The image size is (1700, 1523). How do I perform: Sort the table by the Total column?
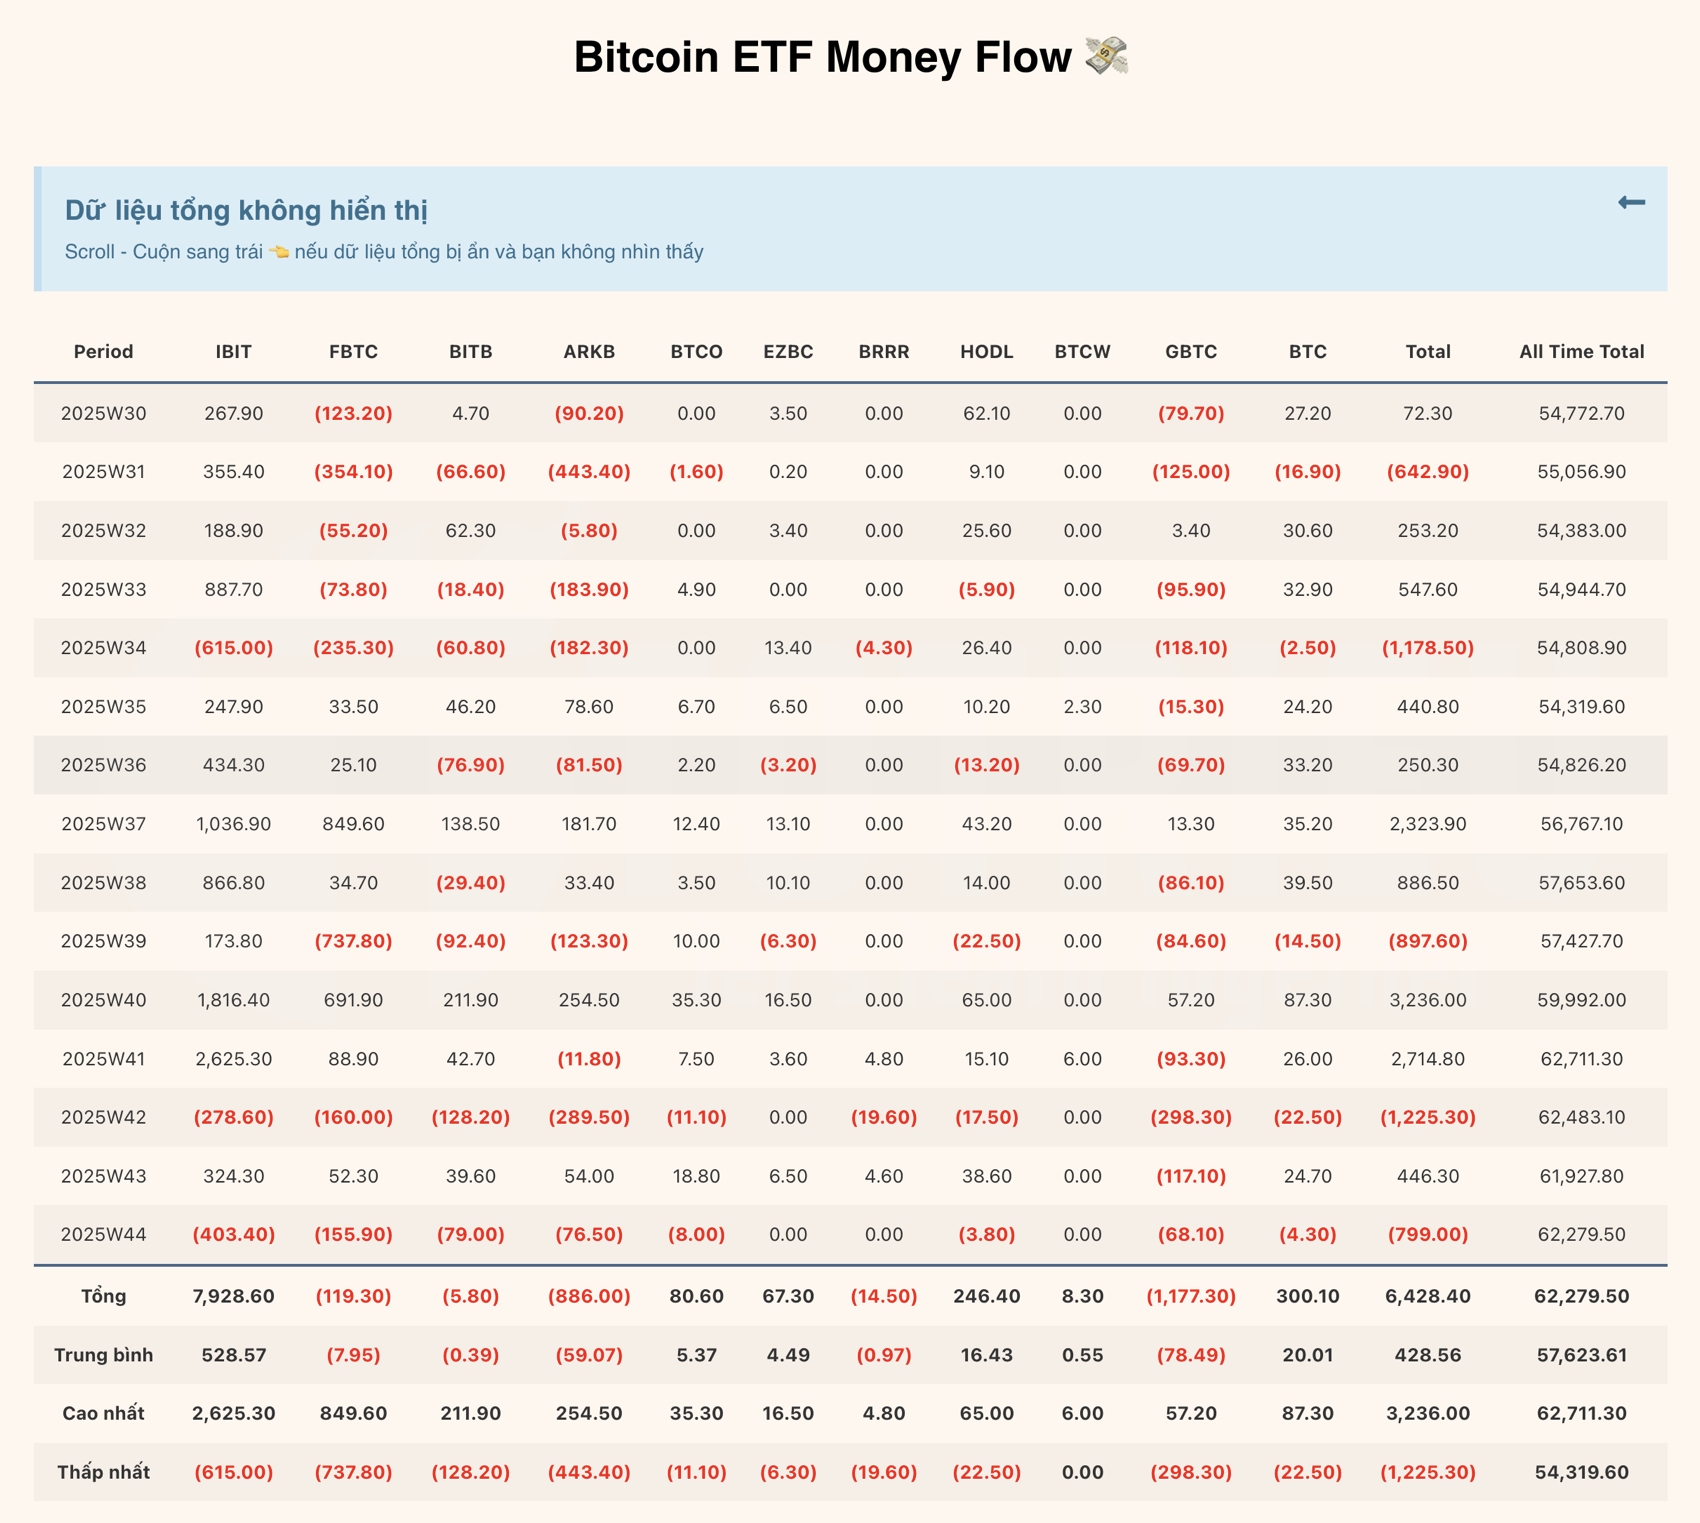coord(1428,352)
